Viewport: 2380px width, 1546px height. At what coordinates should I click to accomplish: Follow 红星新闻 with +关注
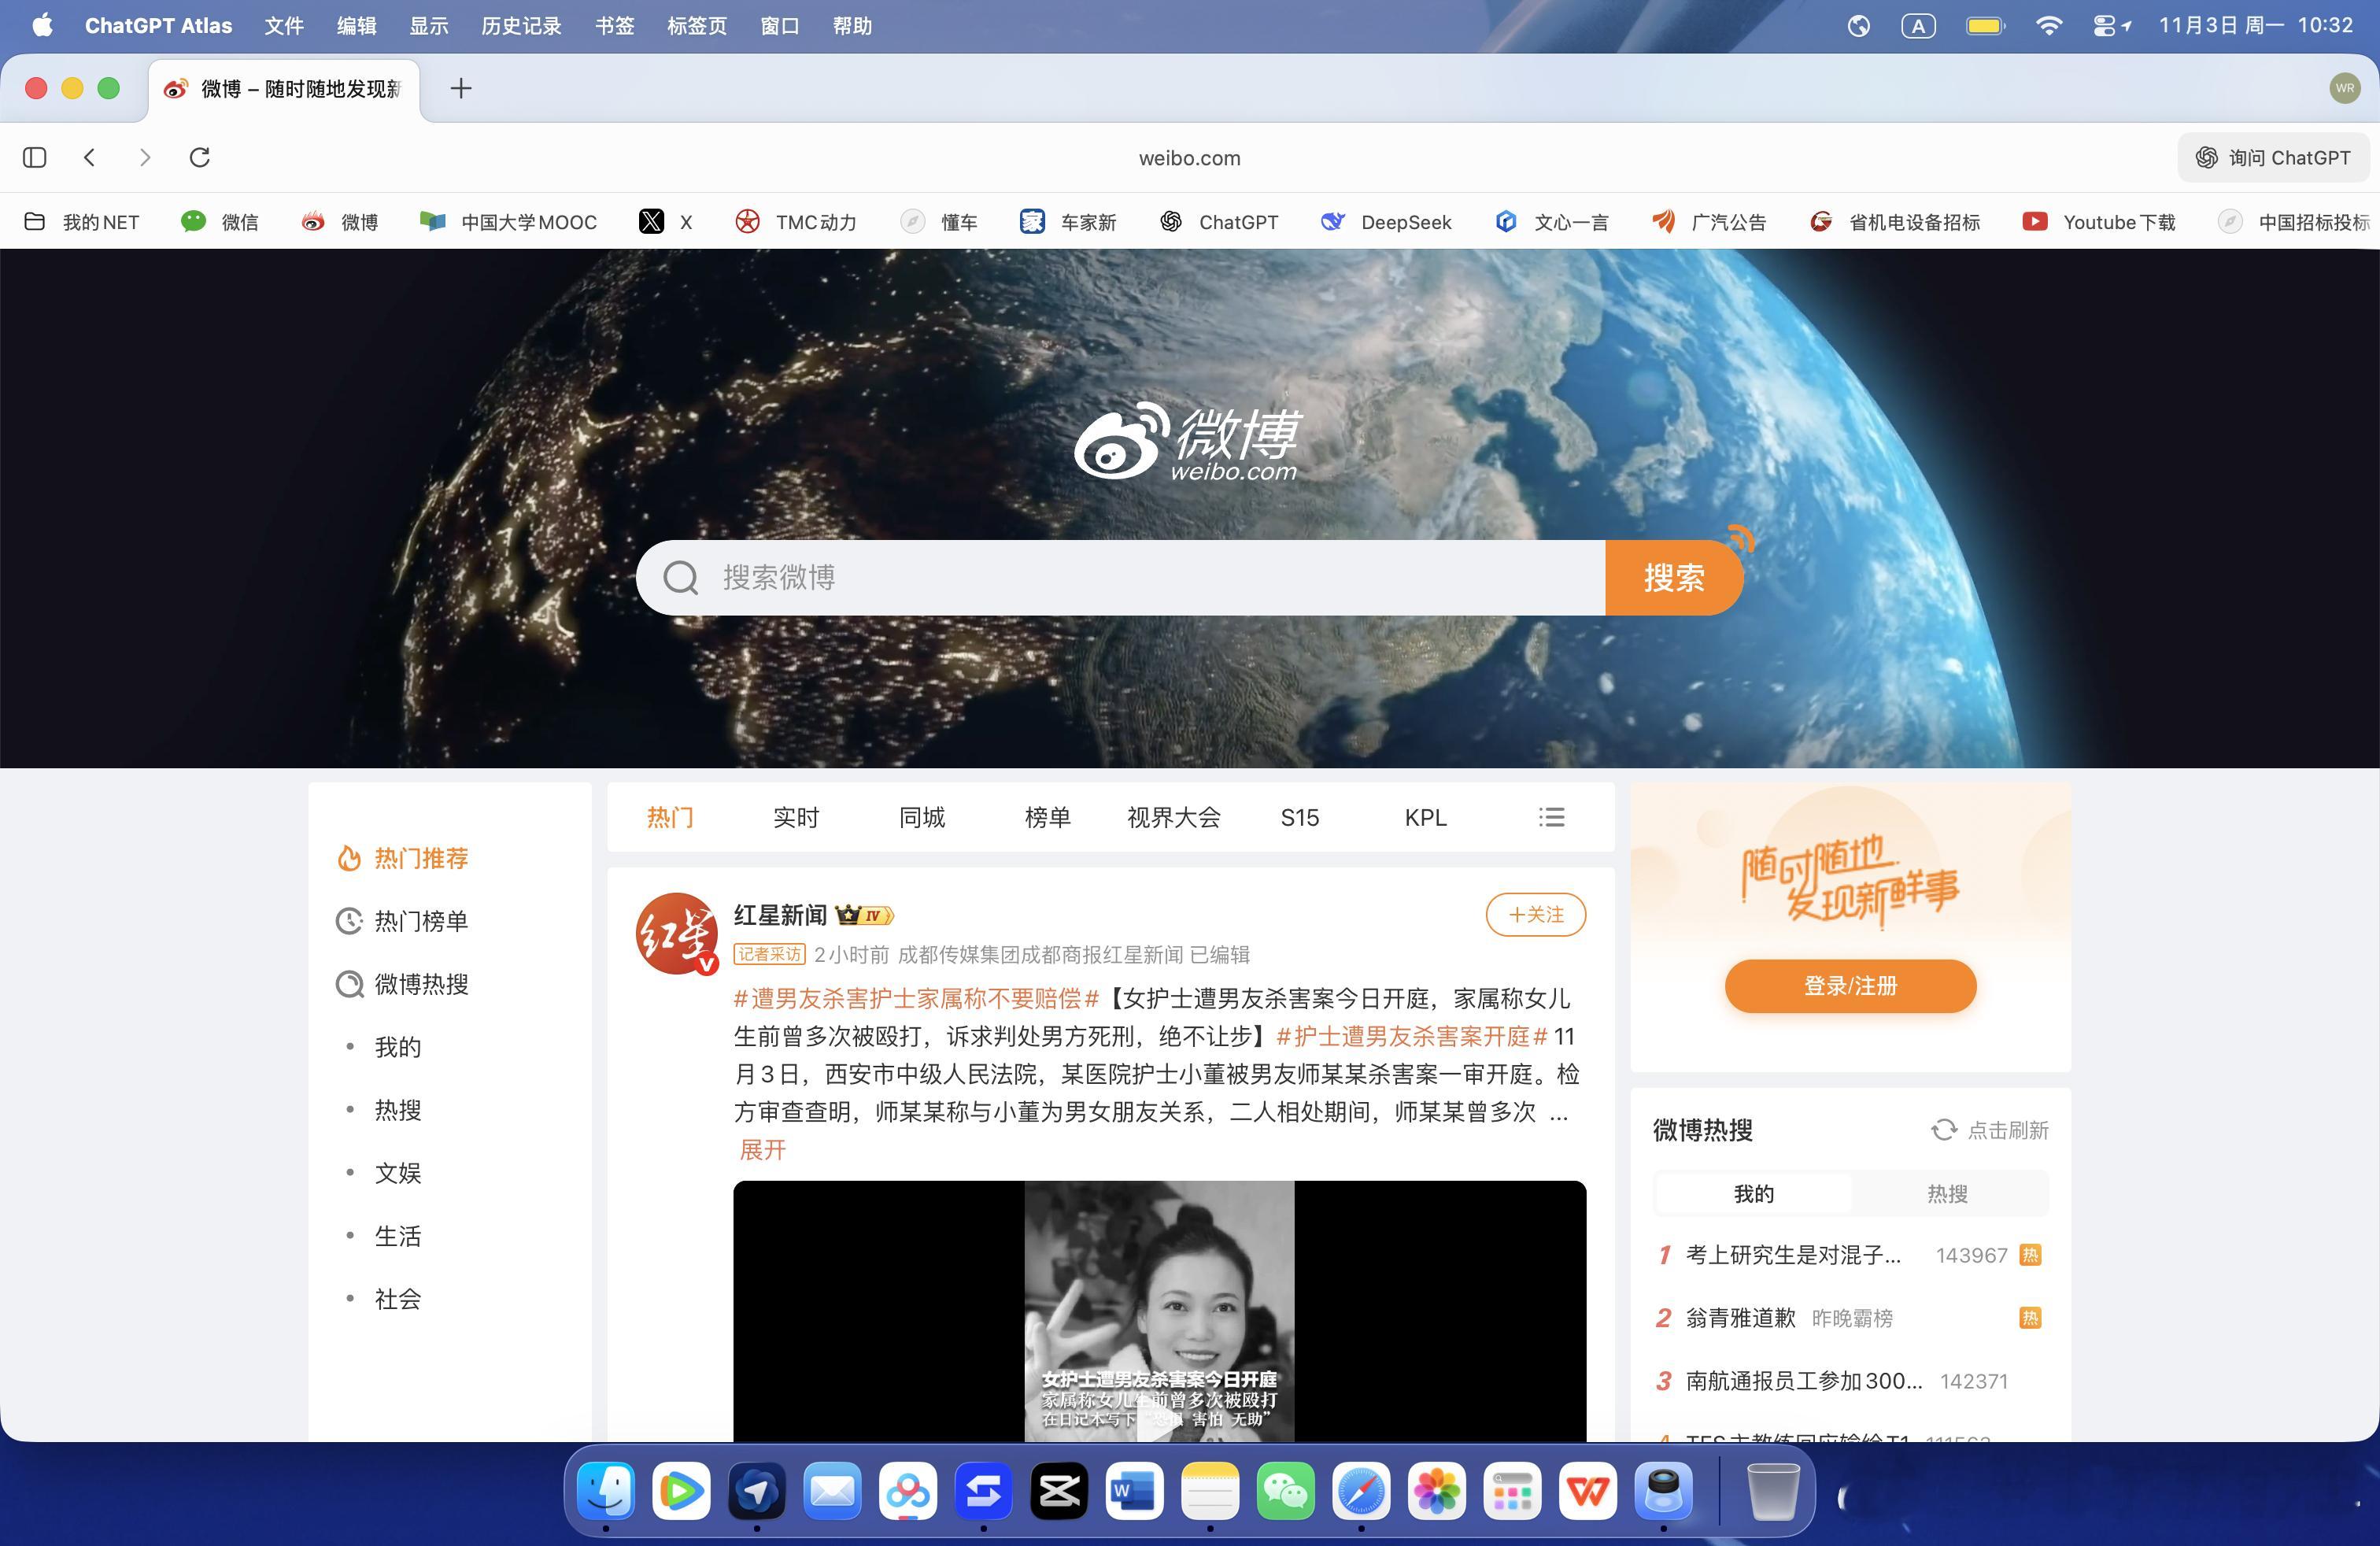(x=1535, y=914)
